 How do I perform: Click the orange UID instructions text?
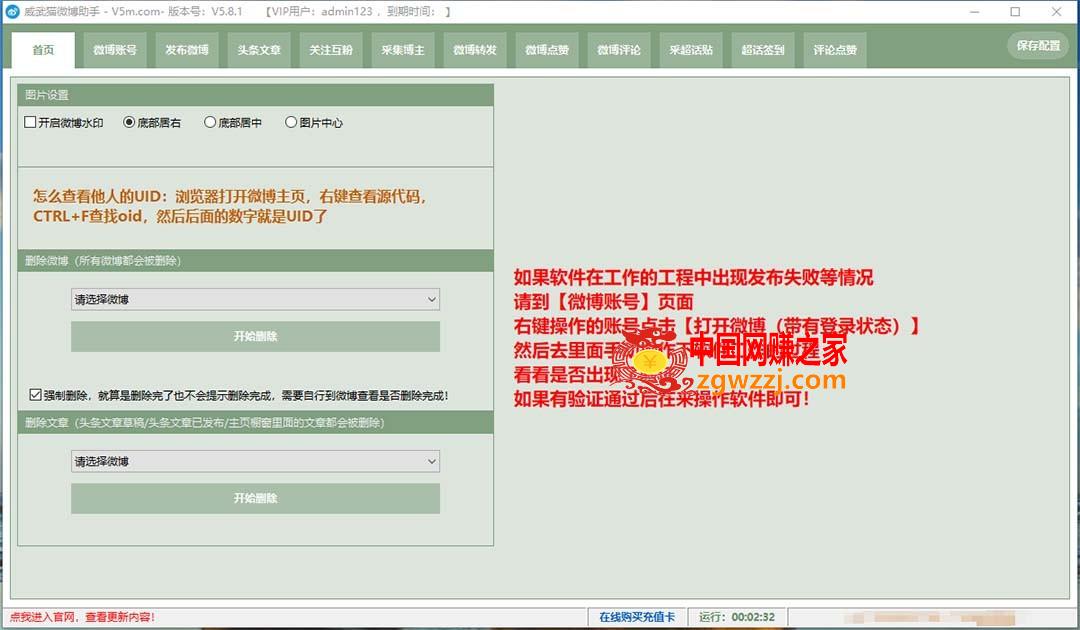click(x=230, y=206)
